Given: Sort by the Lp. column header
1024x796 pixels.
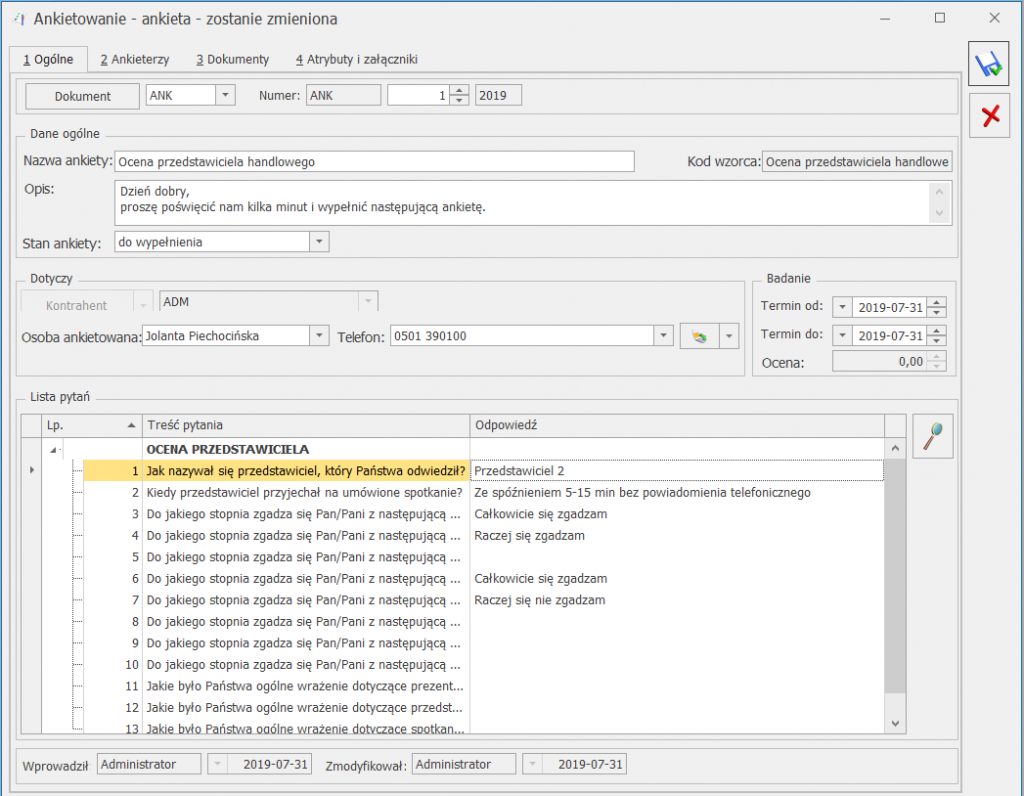Looking at the screenshot, I should coord(91,425).
